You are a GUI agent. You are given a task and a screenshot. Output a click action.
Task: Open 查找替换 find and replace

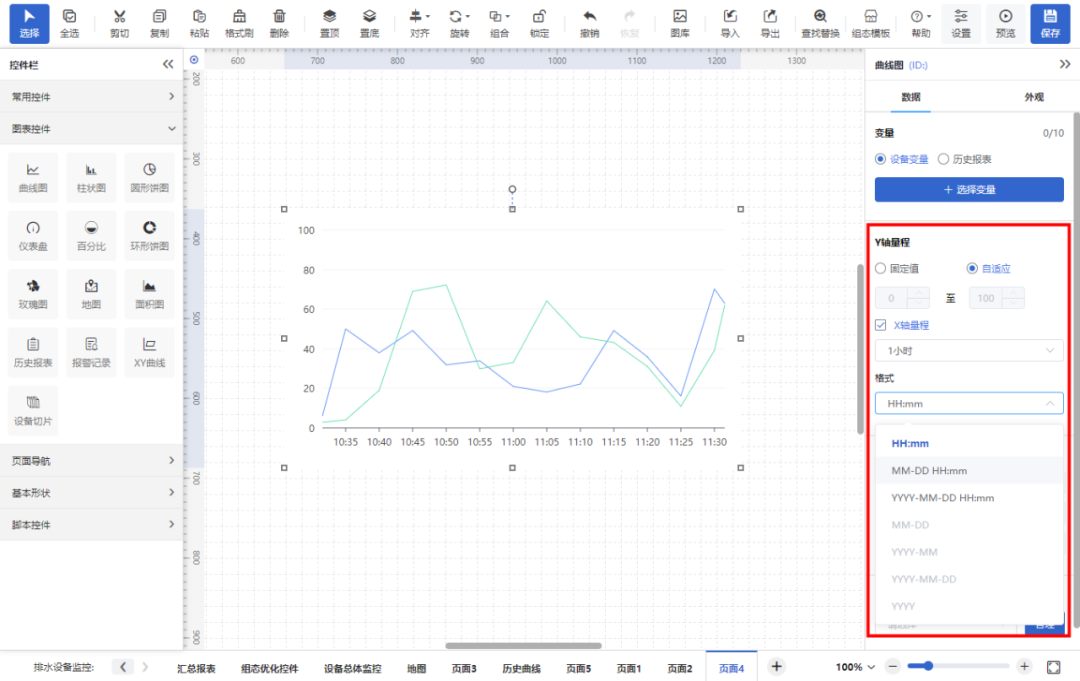[820, 23]
